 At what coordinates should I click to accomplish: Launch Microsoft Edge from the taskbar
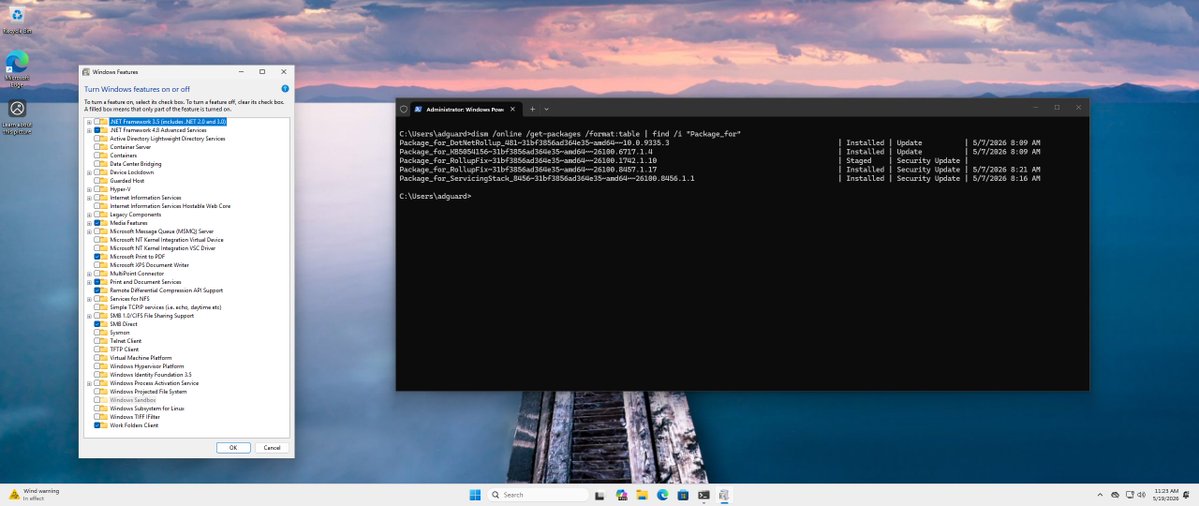[x=663, y=495]
